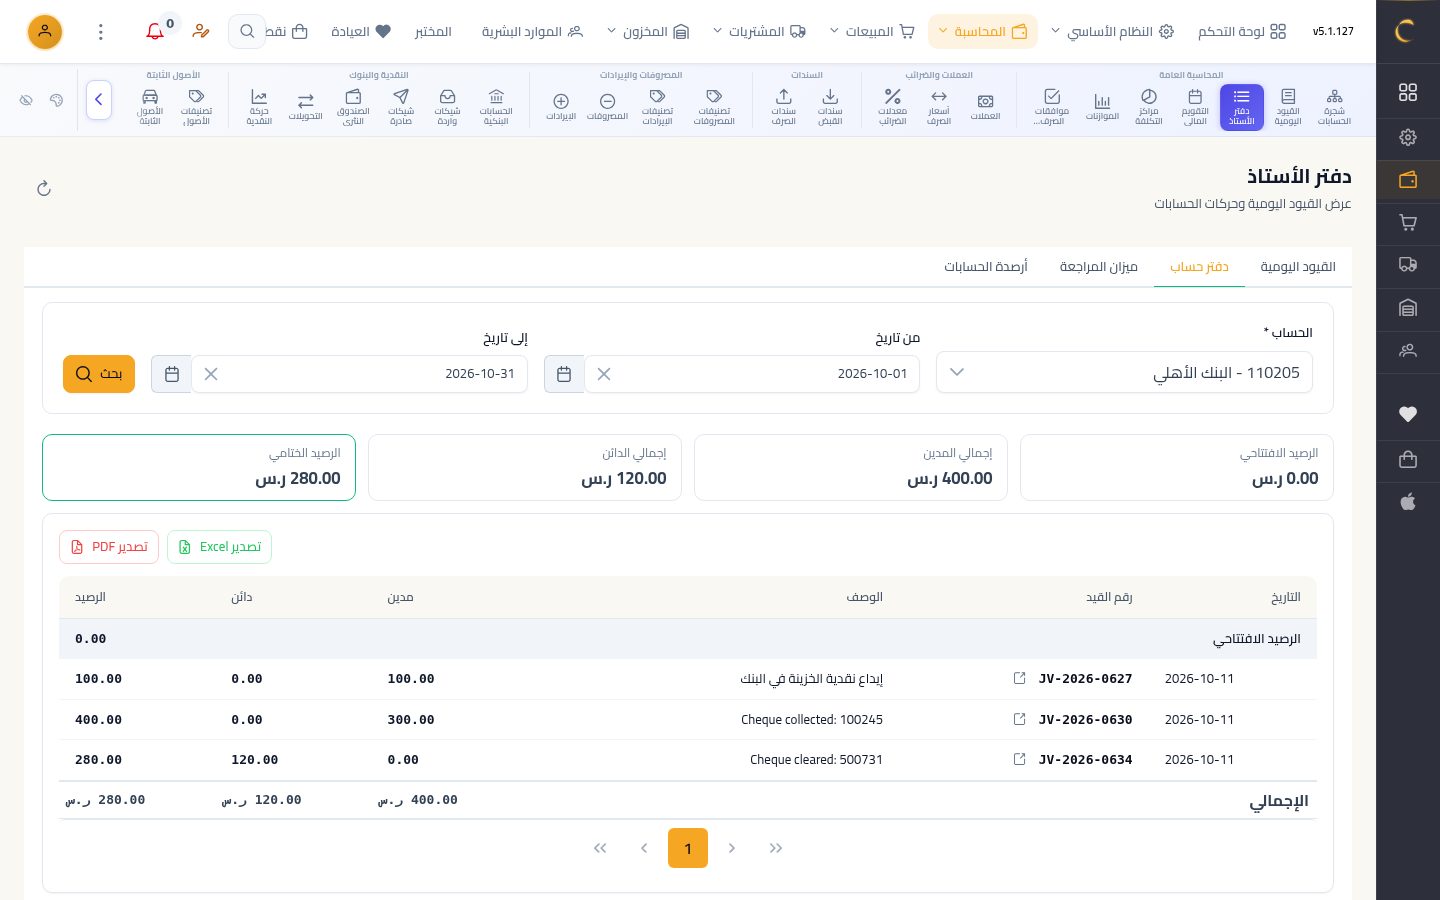Click the notifications bell icon
Screen dimensions: 1440x900
click(155, 32)
